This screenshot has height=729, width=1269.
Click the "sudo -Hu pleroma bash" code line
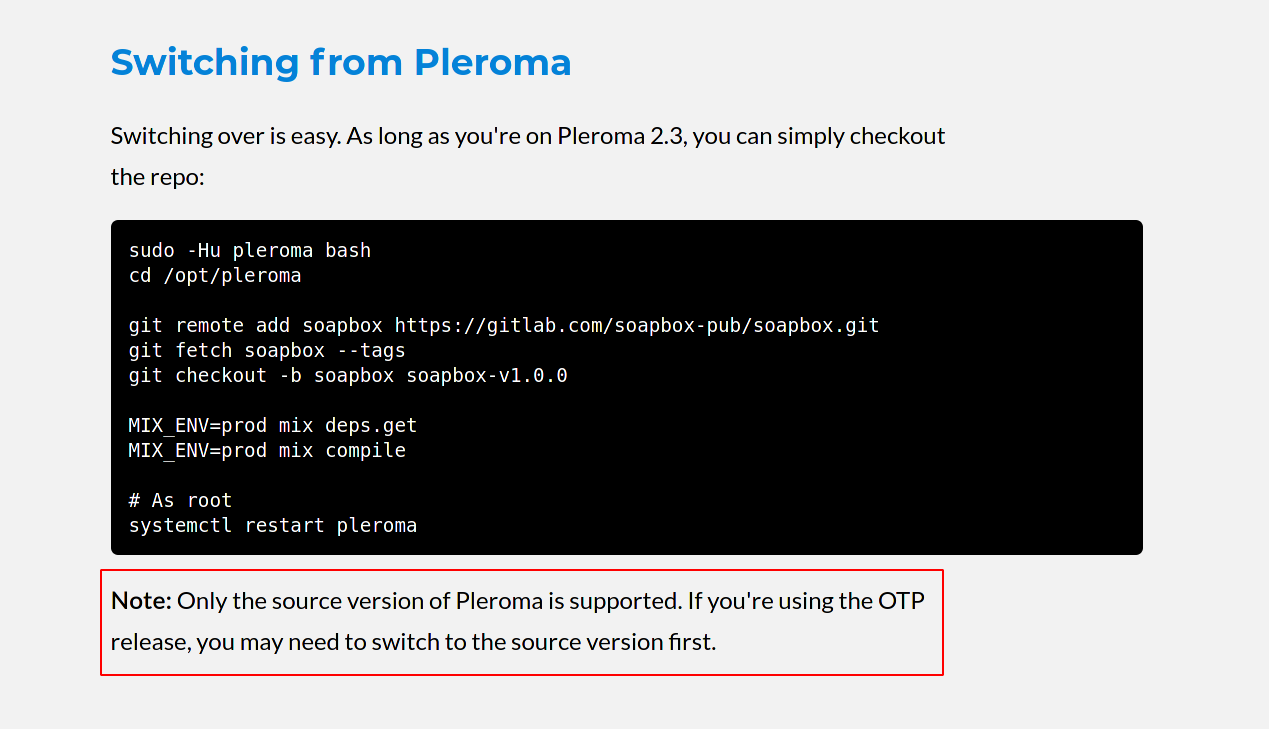250,250
